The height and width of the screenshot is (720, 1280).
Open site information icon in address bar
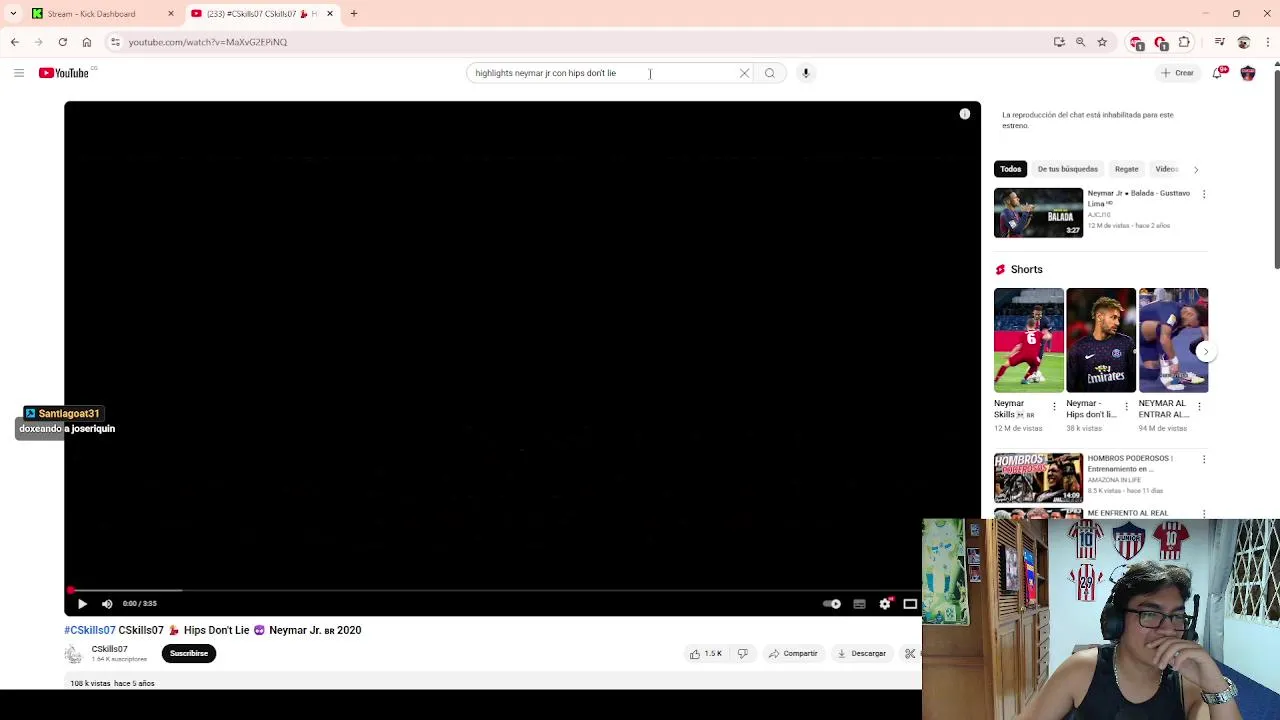pos(116,42)
